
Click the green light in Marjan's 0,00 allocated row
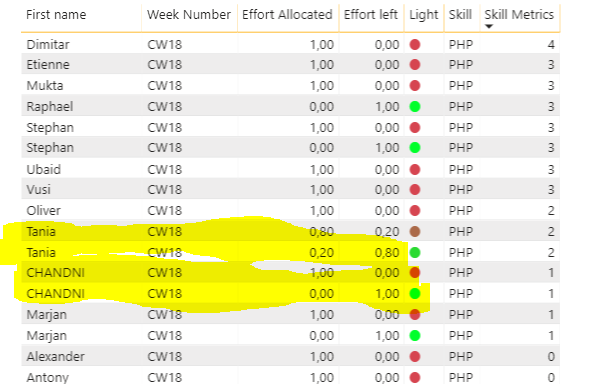pyautogui.click(x=415, y=336)
